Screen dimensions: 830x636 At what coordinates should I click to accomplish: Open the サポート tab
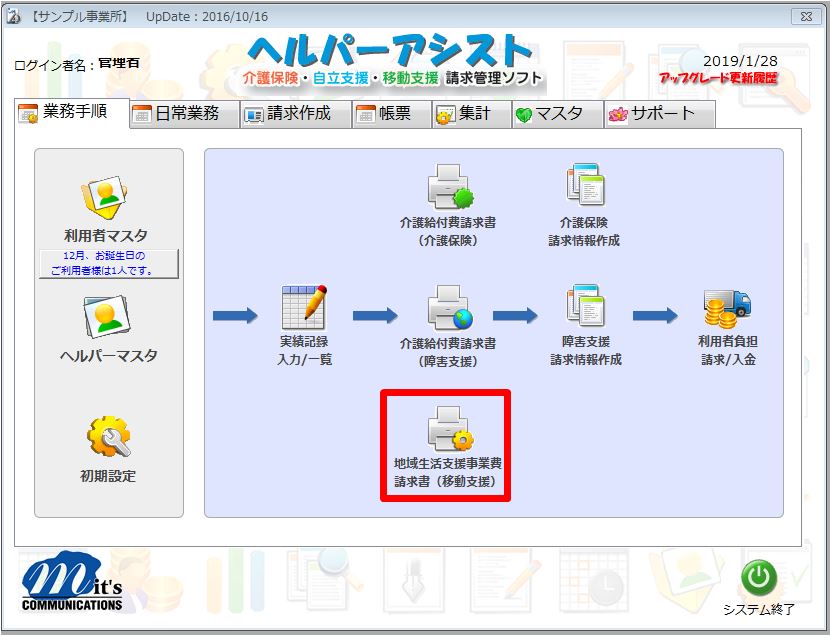click(660, 114)
